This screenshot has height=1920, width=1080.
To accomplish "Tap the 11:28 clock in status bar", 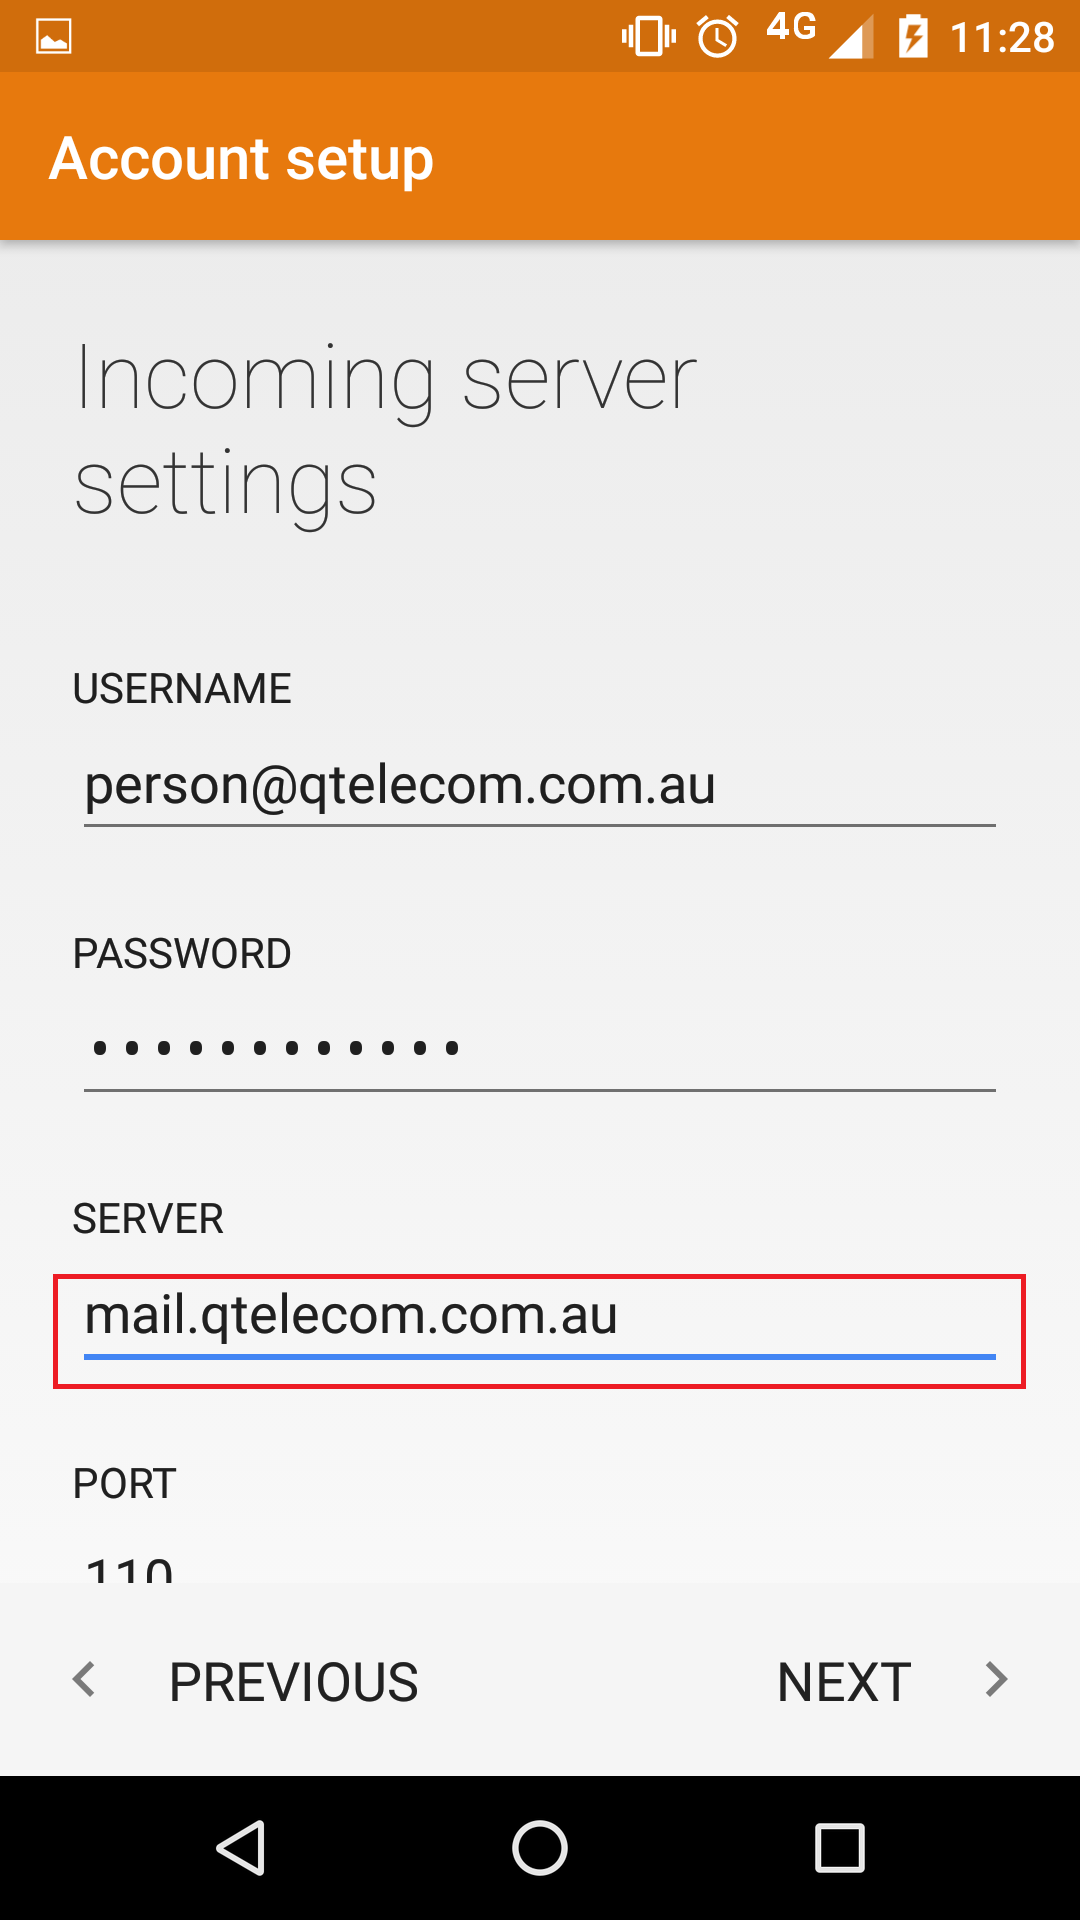I will (x=1002, y=38).
